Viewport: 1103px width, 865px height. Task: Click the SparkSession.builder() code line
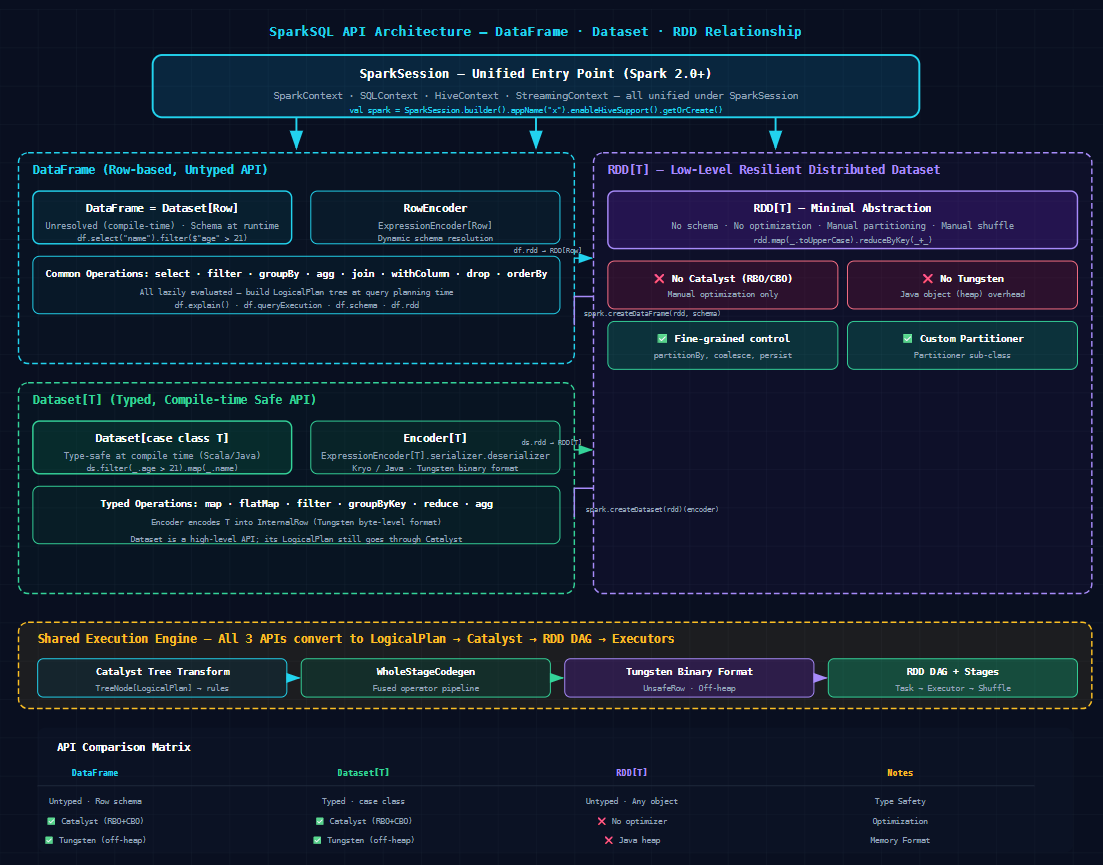tap(535, 110)
